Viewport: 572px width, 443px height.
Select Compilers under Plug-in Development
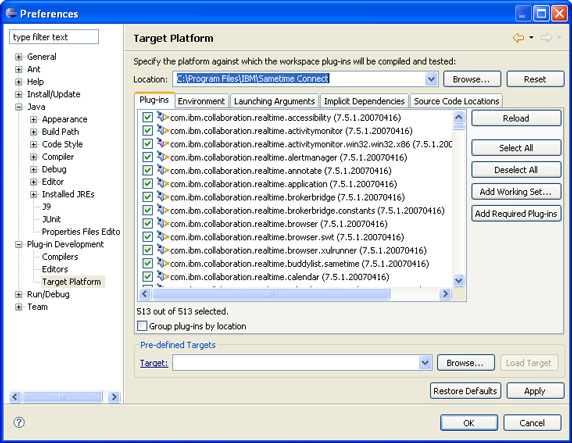click(60, 257)
